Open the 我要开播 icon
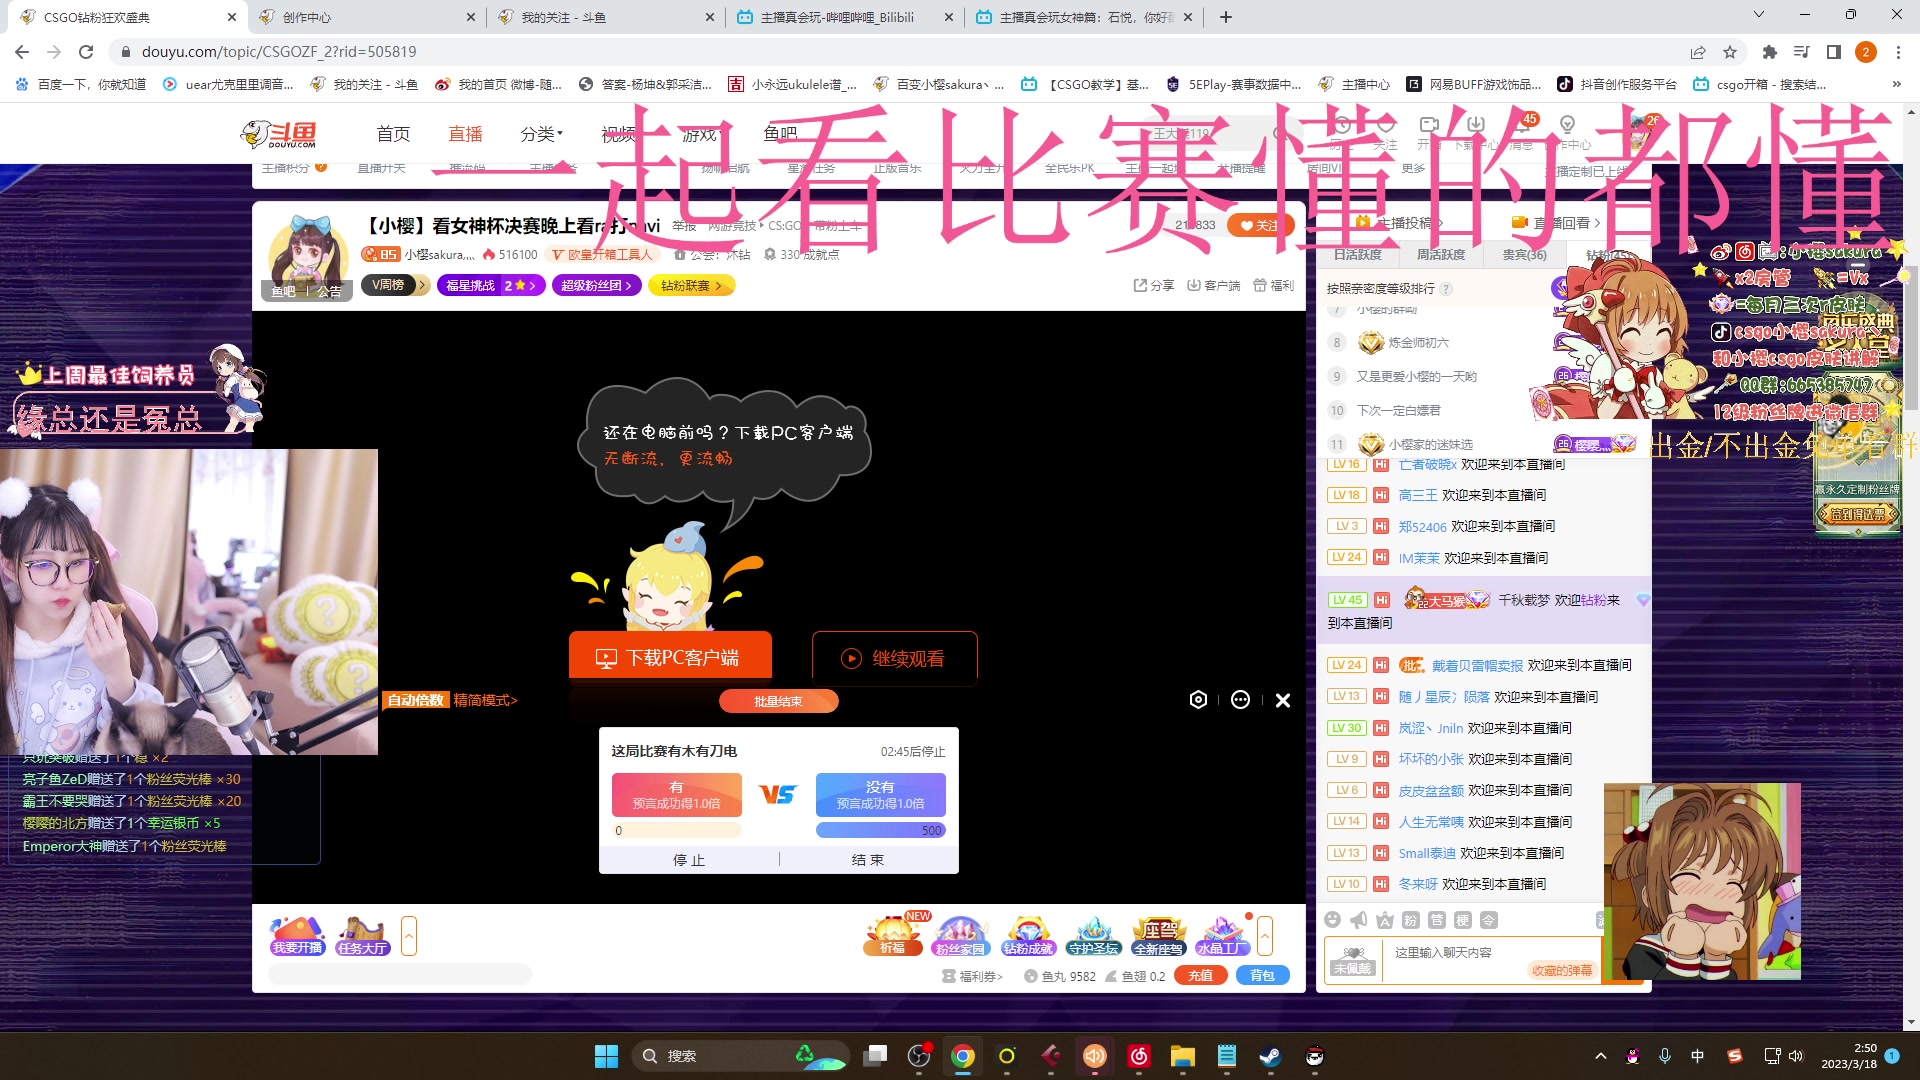The width and height of the screenshot is (1920, 1080). [x=297, y=936]
